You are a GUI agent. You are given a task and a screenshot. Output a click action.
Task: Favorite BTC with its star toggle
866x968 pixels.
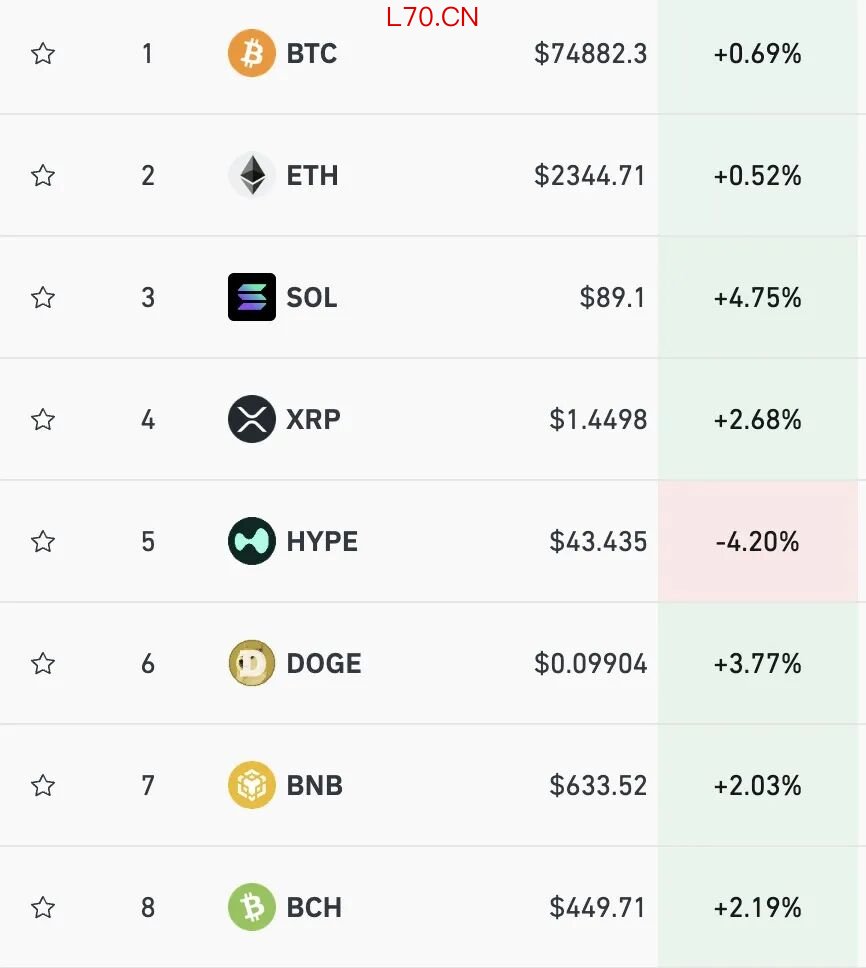43,54
